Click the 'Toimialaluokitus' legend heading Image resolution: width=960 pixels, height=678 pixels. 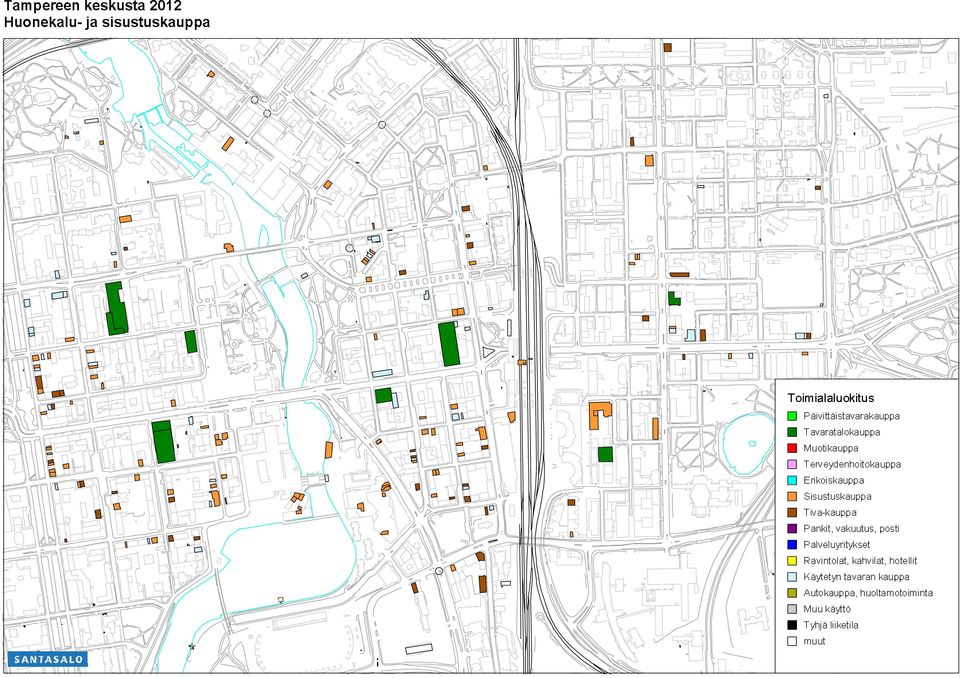[830, 398]
